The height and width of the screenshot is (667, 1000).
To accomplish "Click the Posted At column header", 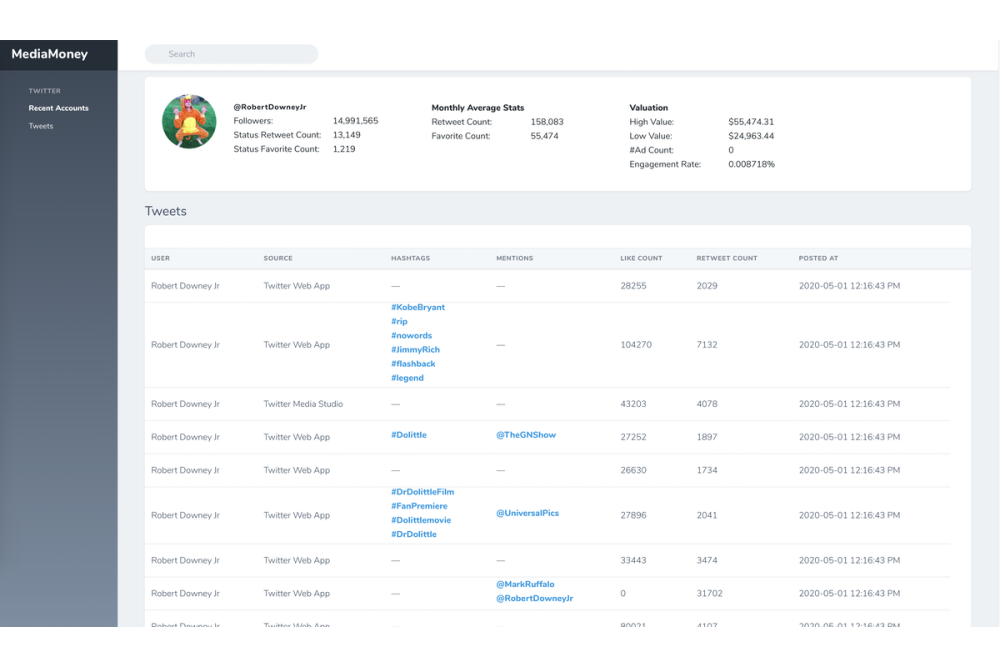I will (x=820, y=258).
